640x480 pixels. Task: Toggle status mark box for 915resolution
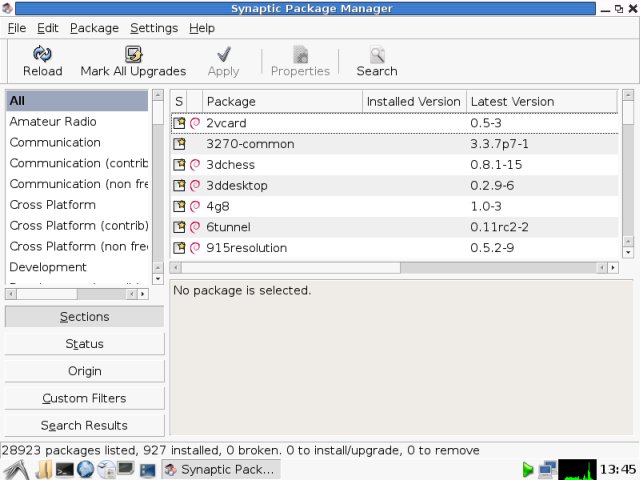point(179,248)
